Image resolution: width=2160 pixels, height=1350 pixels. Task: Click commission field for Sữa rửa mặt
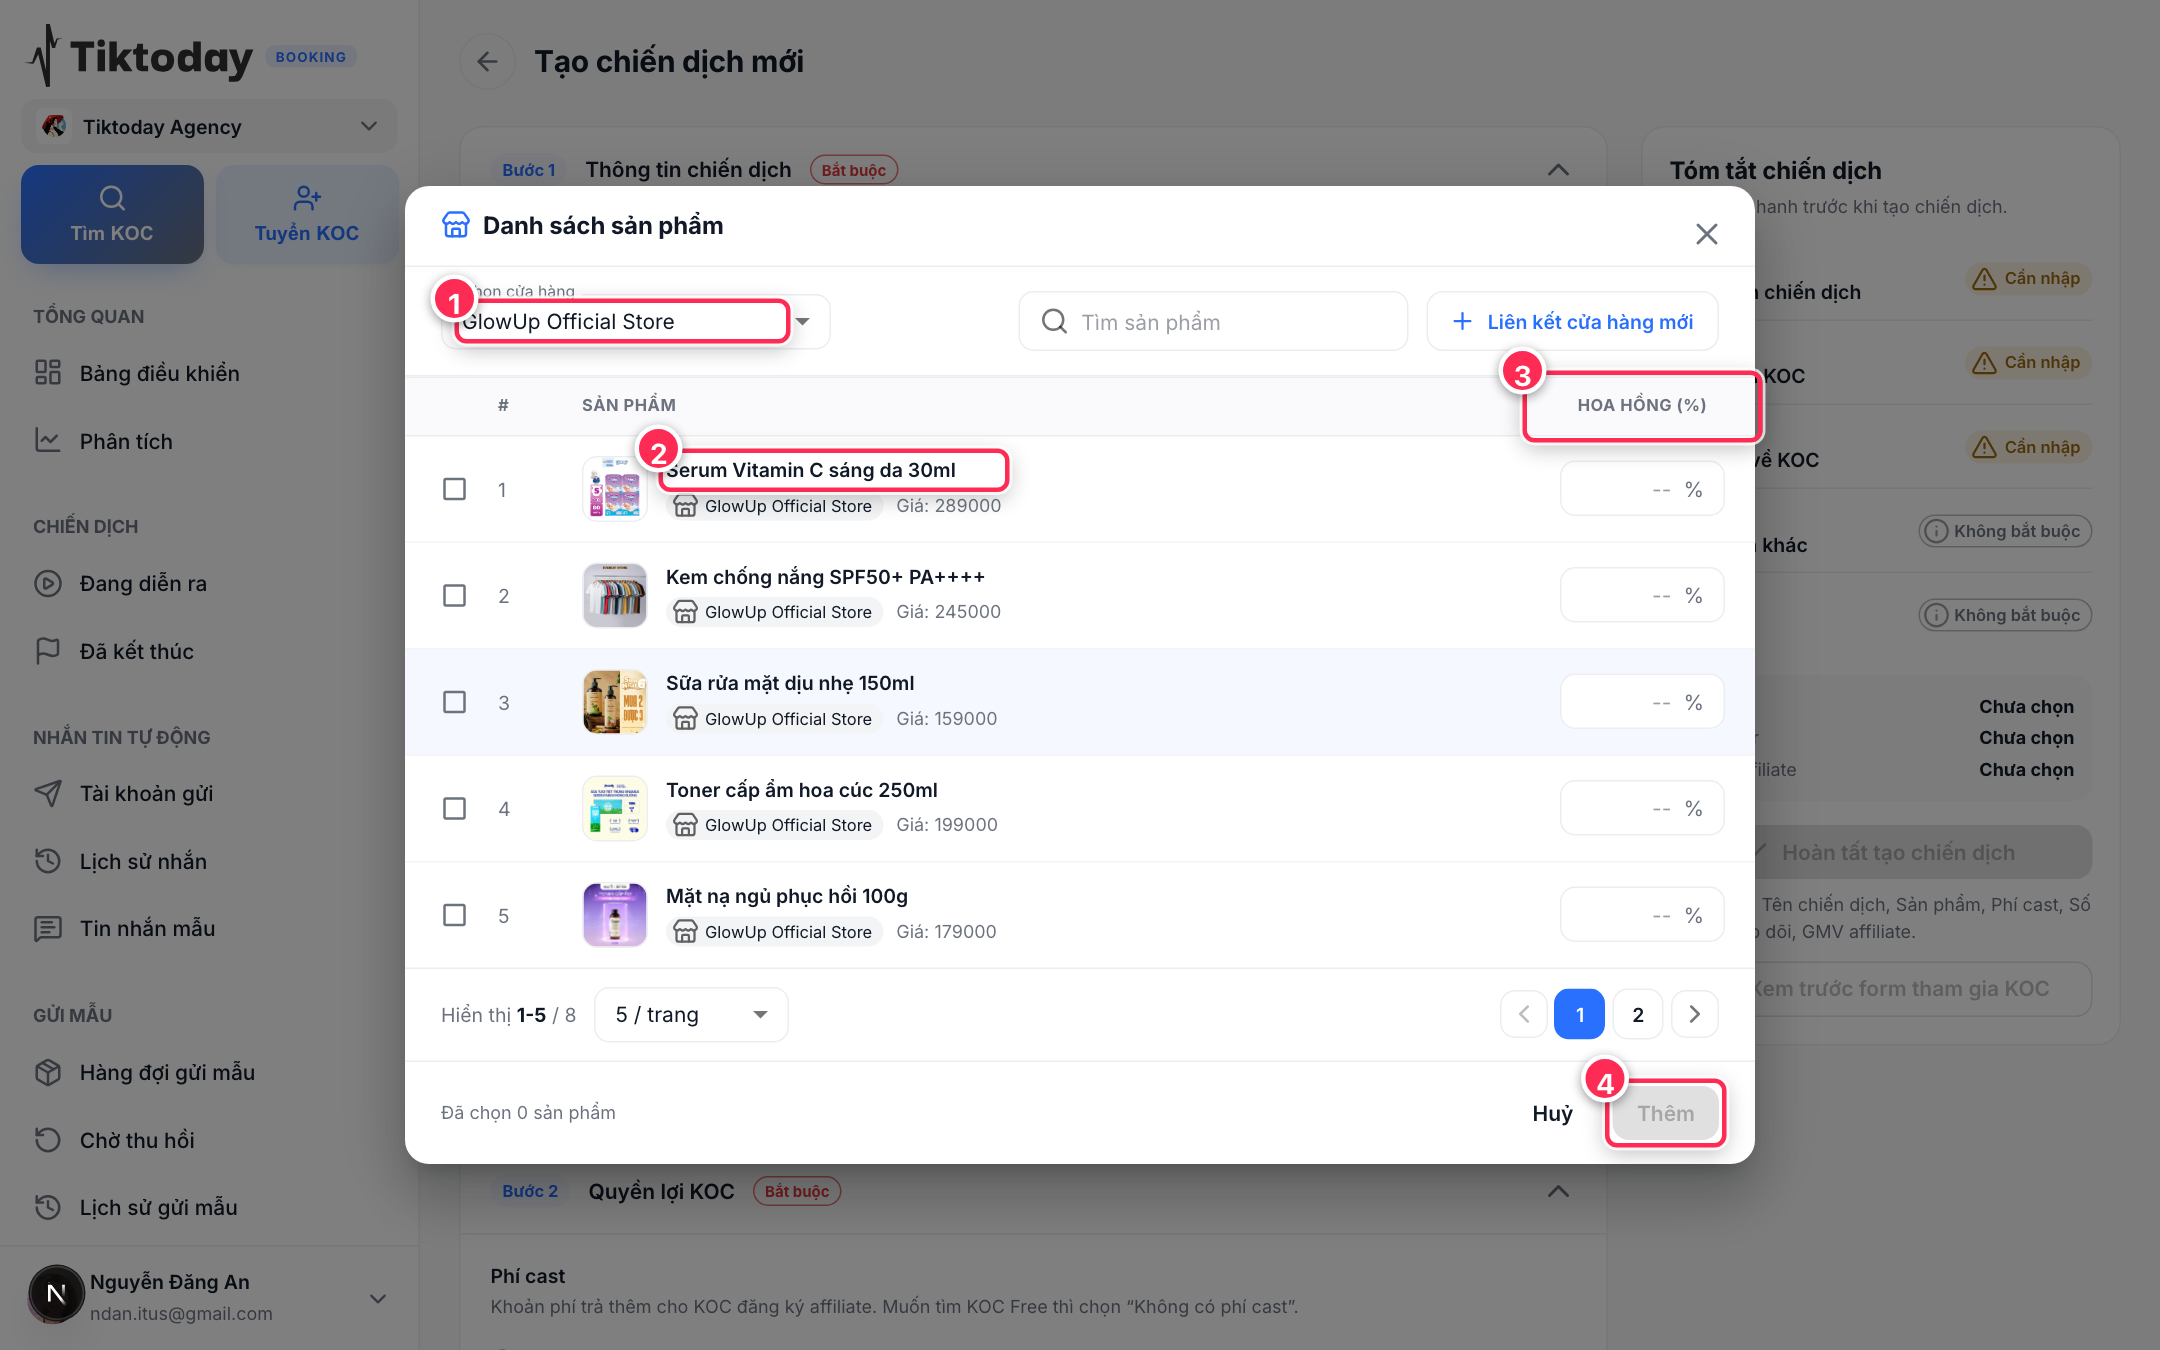click(x=1641, y=702)
